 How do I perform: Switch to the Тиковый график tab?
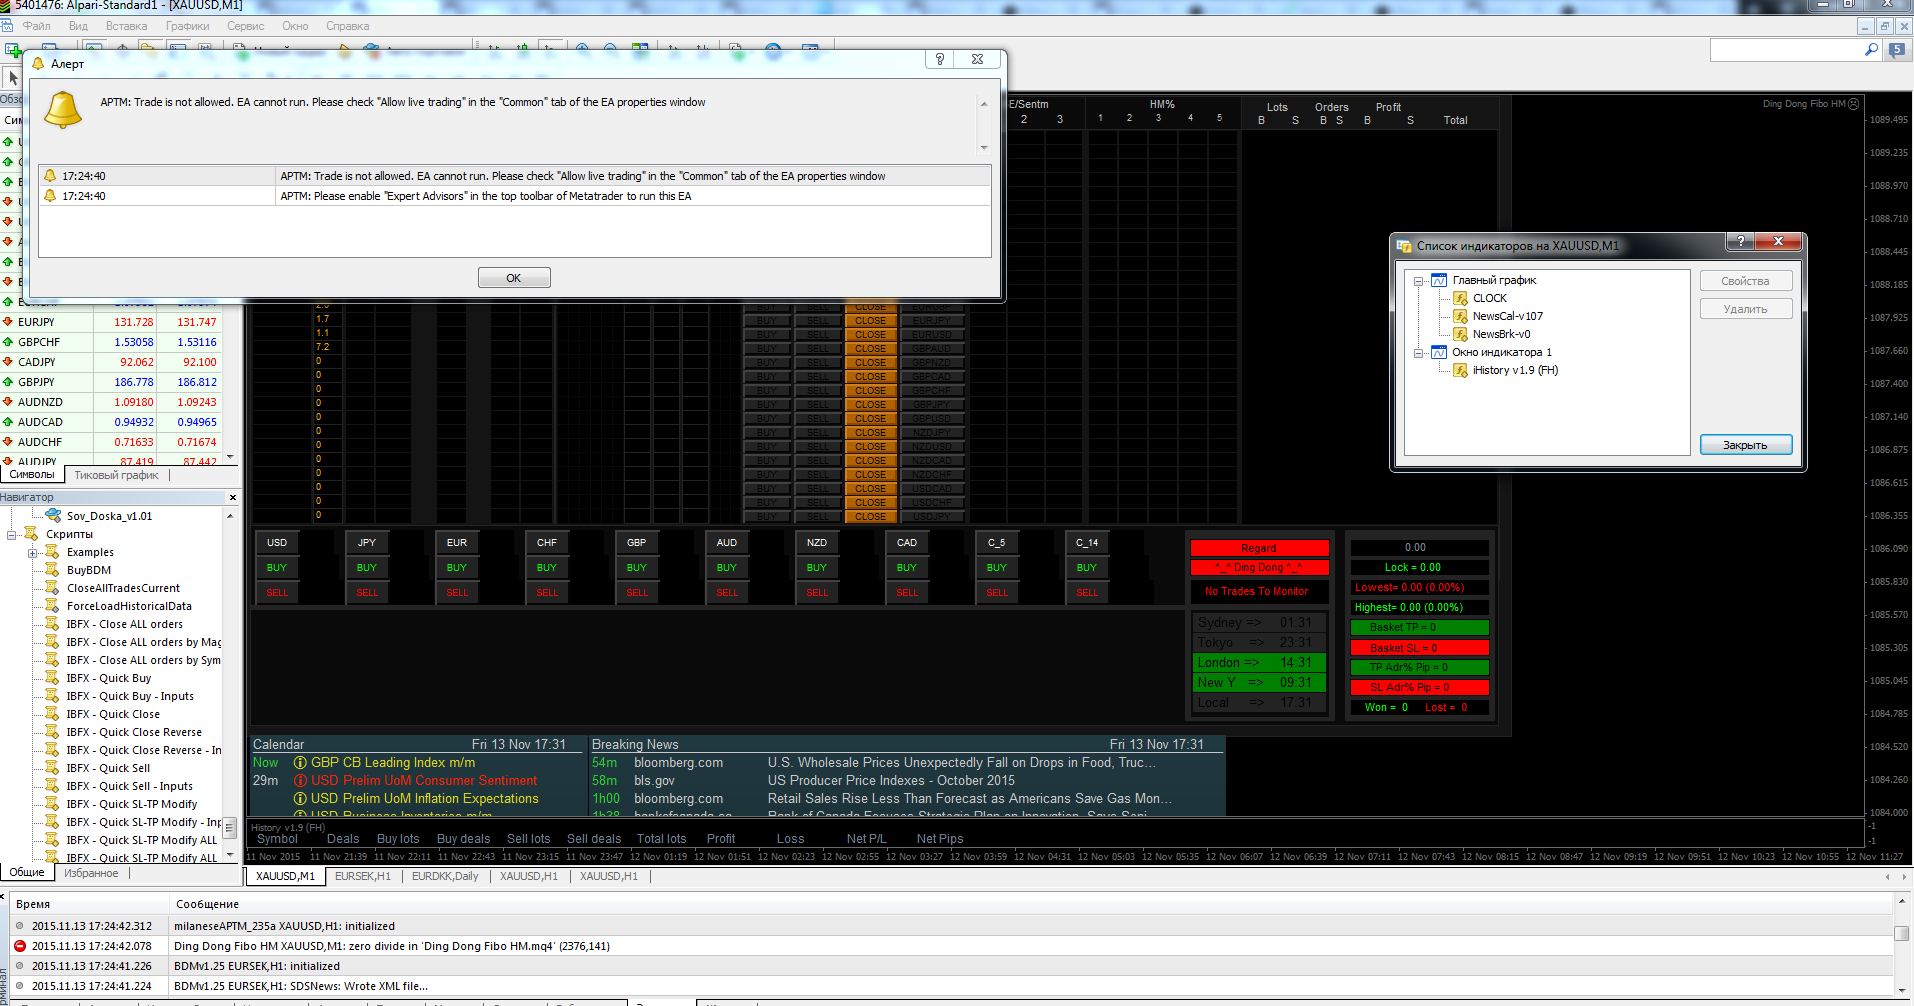click(x=116, y=475)
